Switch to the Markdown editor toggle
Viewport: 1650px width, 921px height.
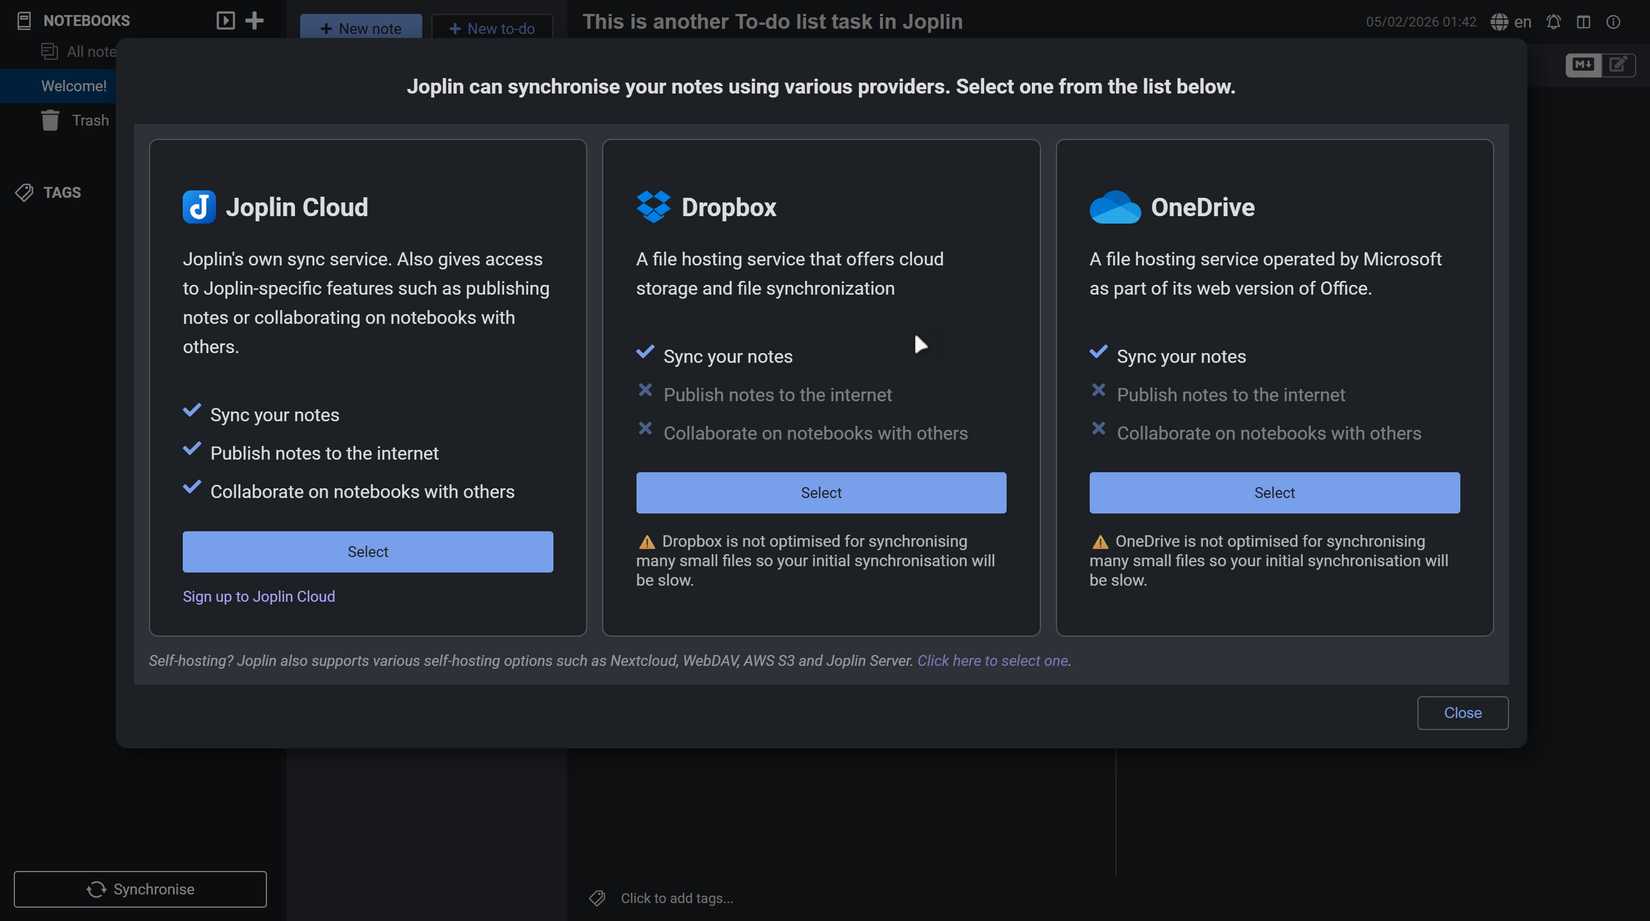pos(1582,65)
